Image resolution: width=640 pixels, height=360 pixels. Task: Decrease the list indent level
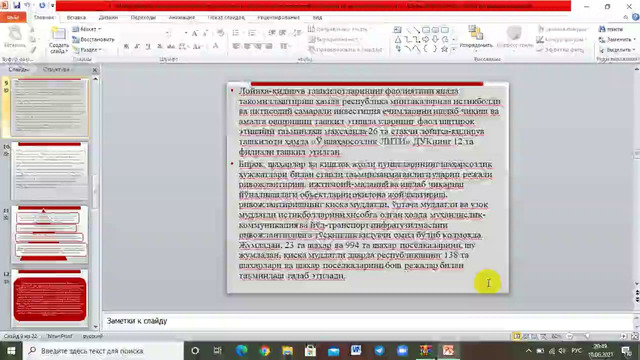(271, 33)
